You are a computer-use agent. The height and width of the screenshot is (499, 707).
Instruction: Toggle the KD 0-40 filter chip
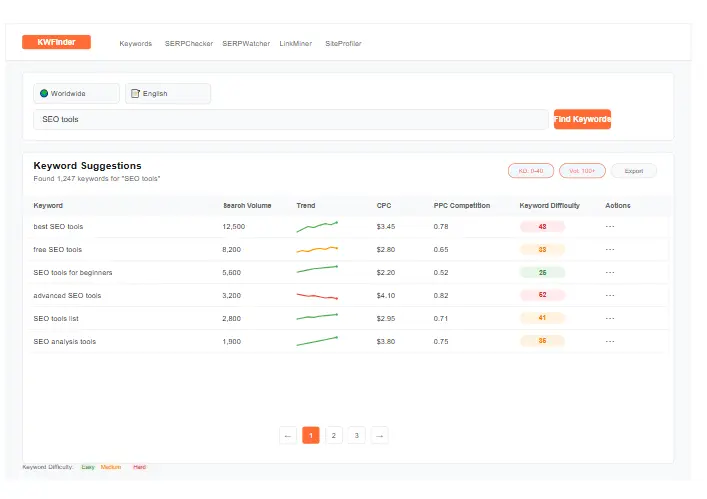531,171
